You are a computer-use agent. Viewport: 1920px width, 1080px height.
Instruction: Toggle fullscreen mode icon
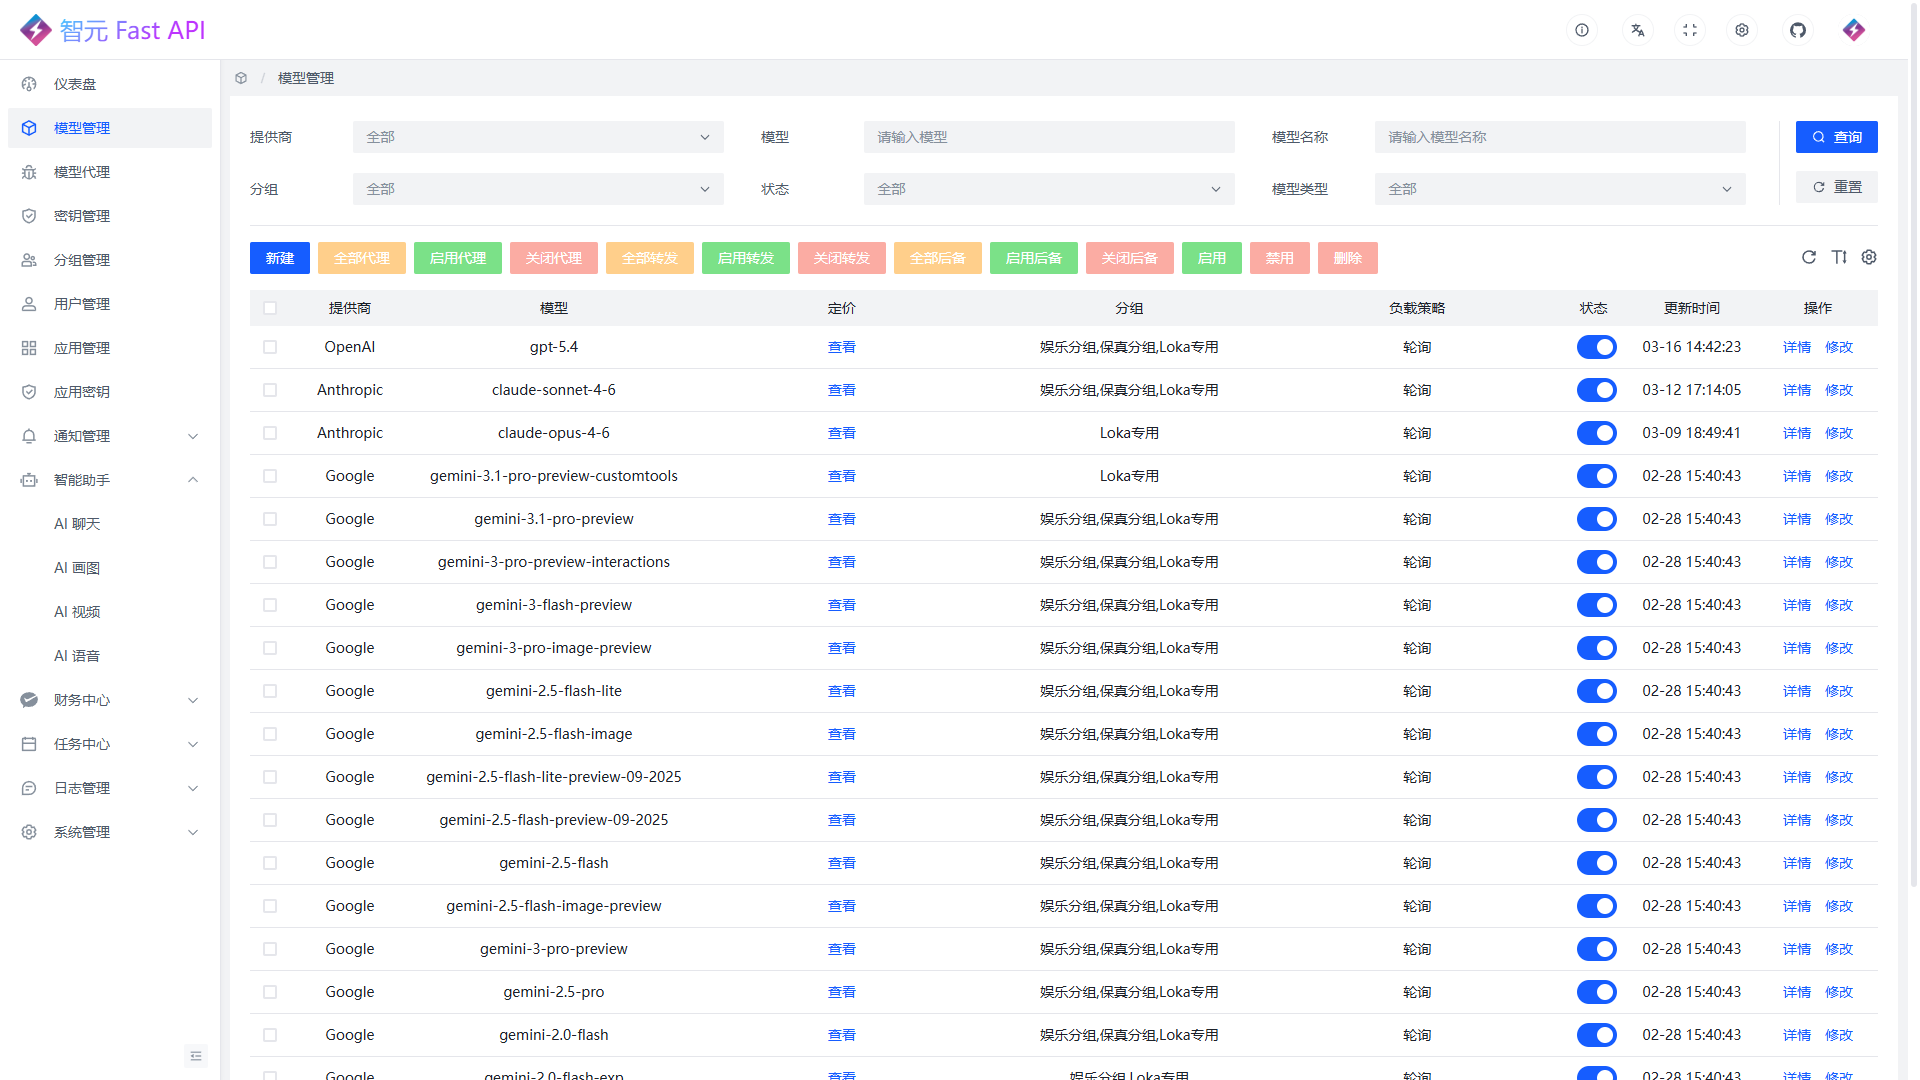[1689, 30]
